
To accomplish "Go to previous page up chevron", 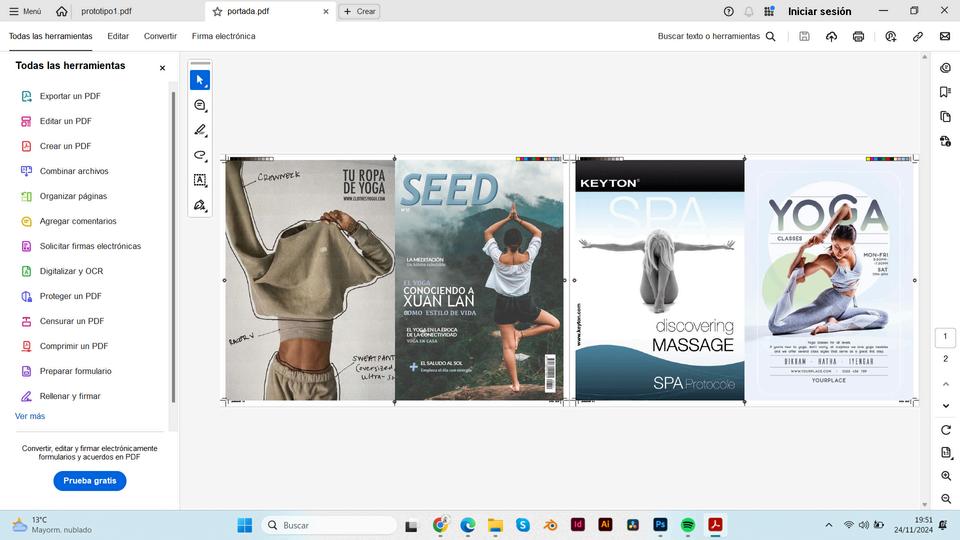I will click(945, 384).
